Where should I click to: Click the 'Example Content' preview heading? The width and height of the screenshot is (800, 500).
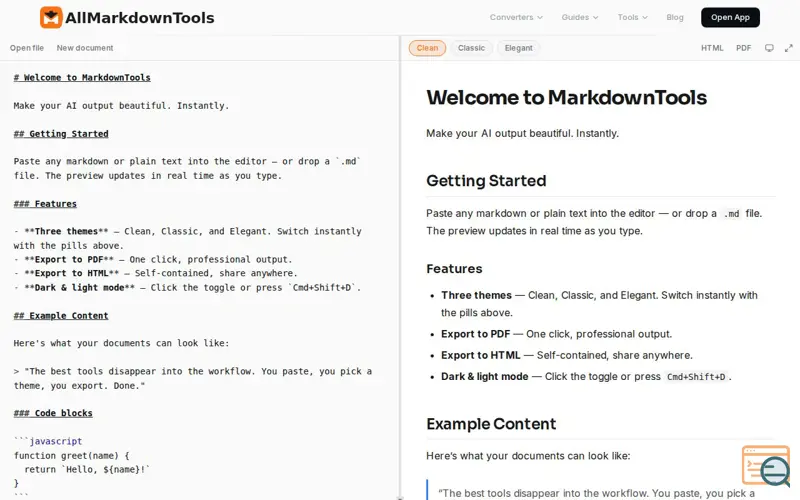[x=491, y=424]
